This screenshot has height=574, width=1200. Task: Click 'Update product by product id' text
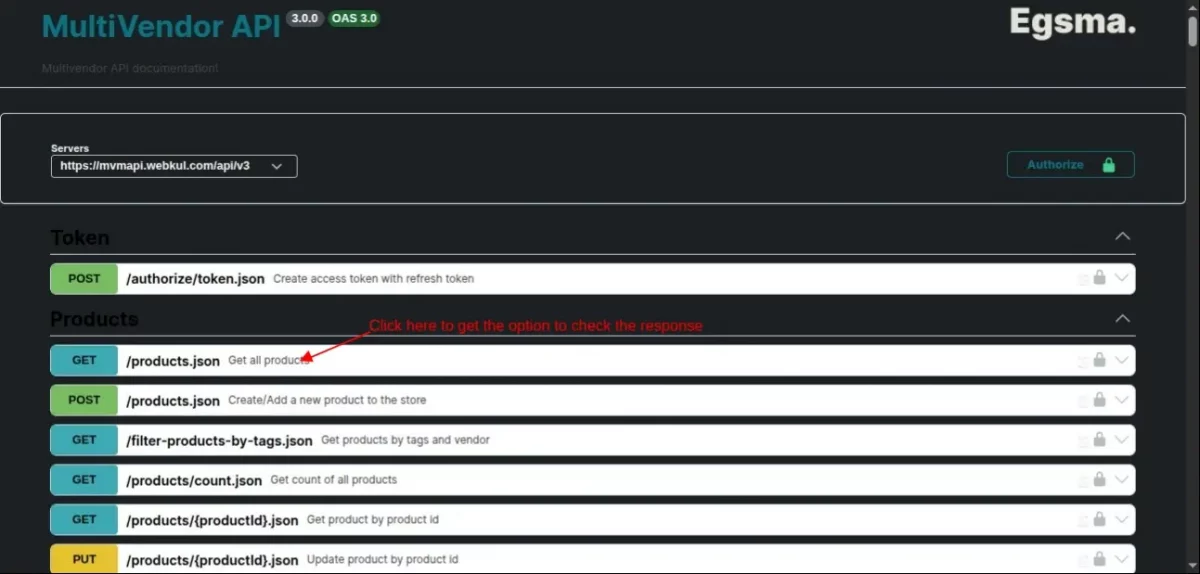point(383,559)
